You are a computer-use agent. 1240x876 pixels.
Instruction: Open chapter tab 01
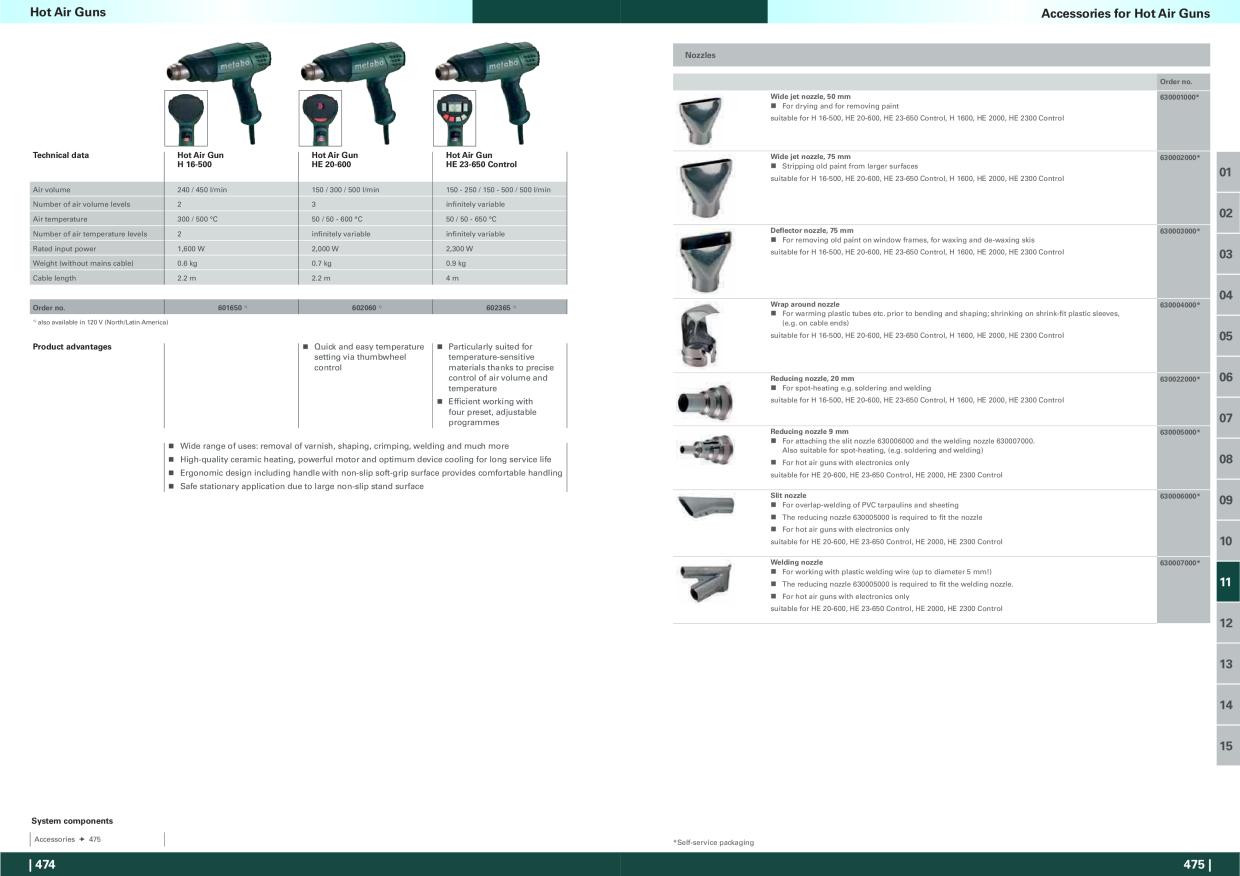[x=1228, y=172]
